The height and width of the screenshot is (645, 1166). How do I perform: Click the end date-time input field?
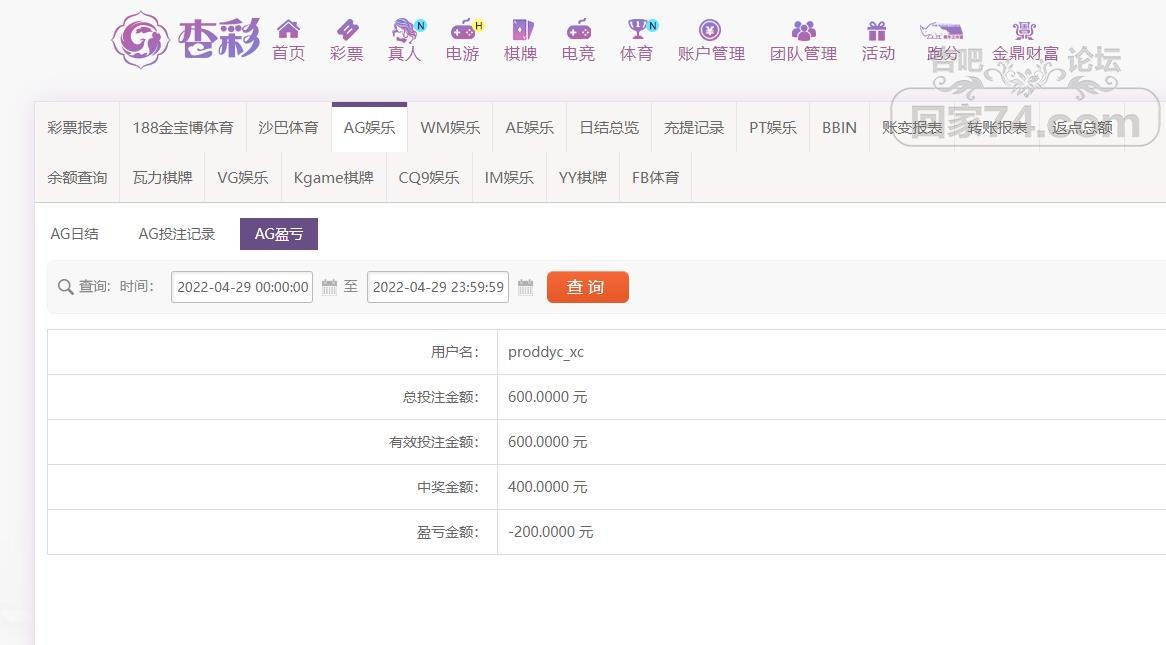coord(438,287)
